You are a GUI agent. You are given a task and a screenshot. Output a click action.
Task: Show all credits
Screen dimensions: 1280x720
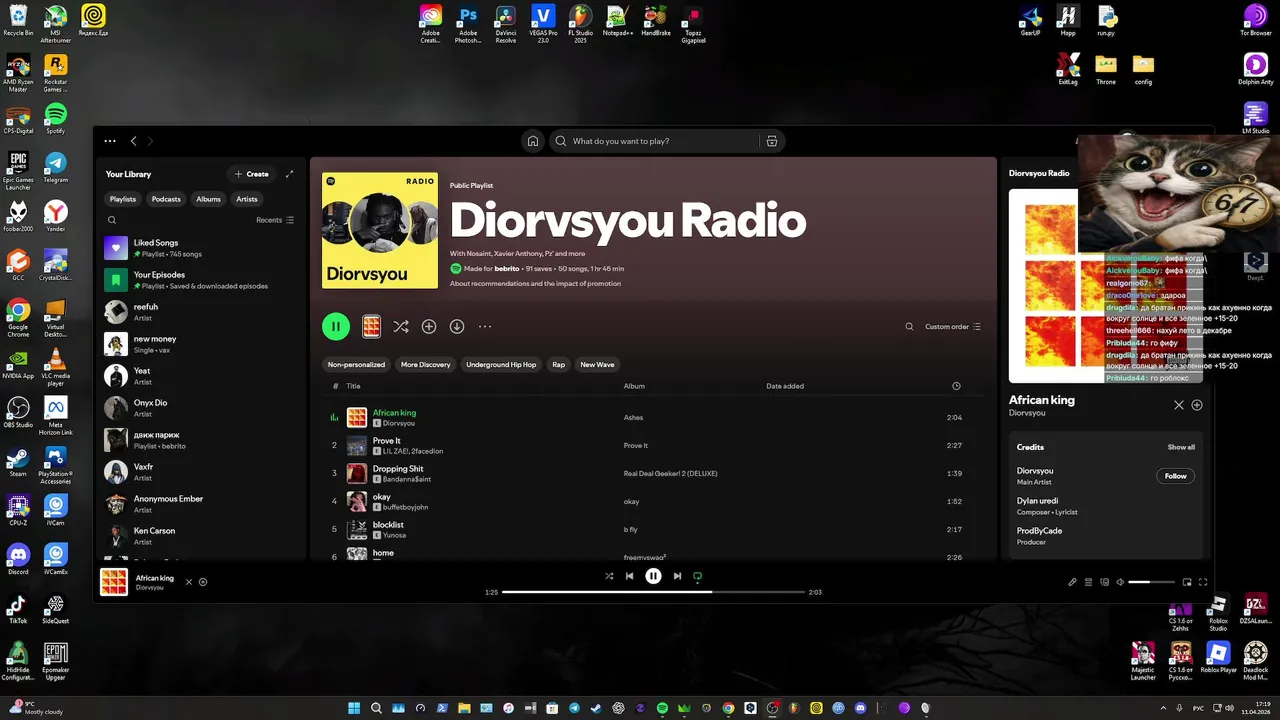[x=1181, y=447]
